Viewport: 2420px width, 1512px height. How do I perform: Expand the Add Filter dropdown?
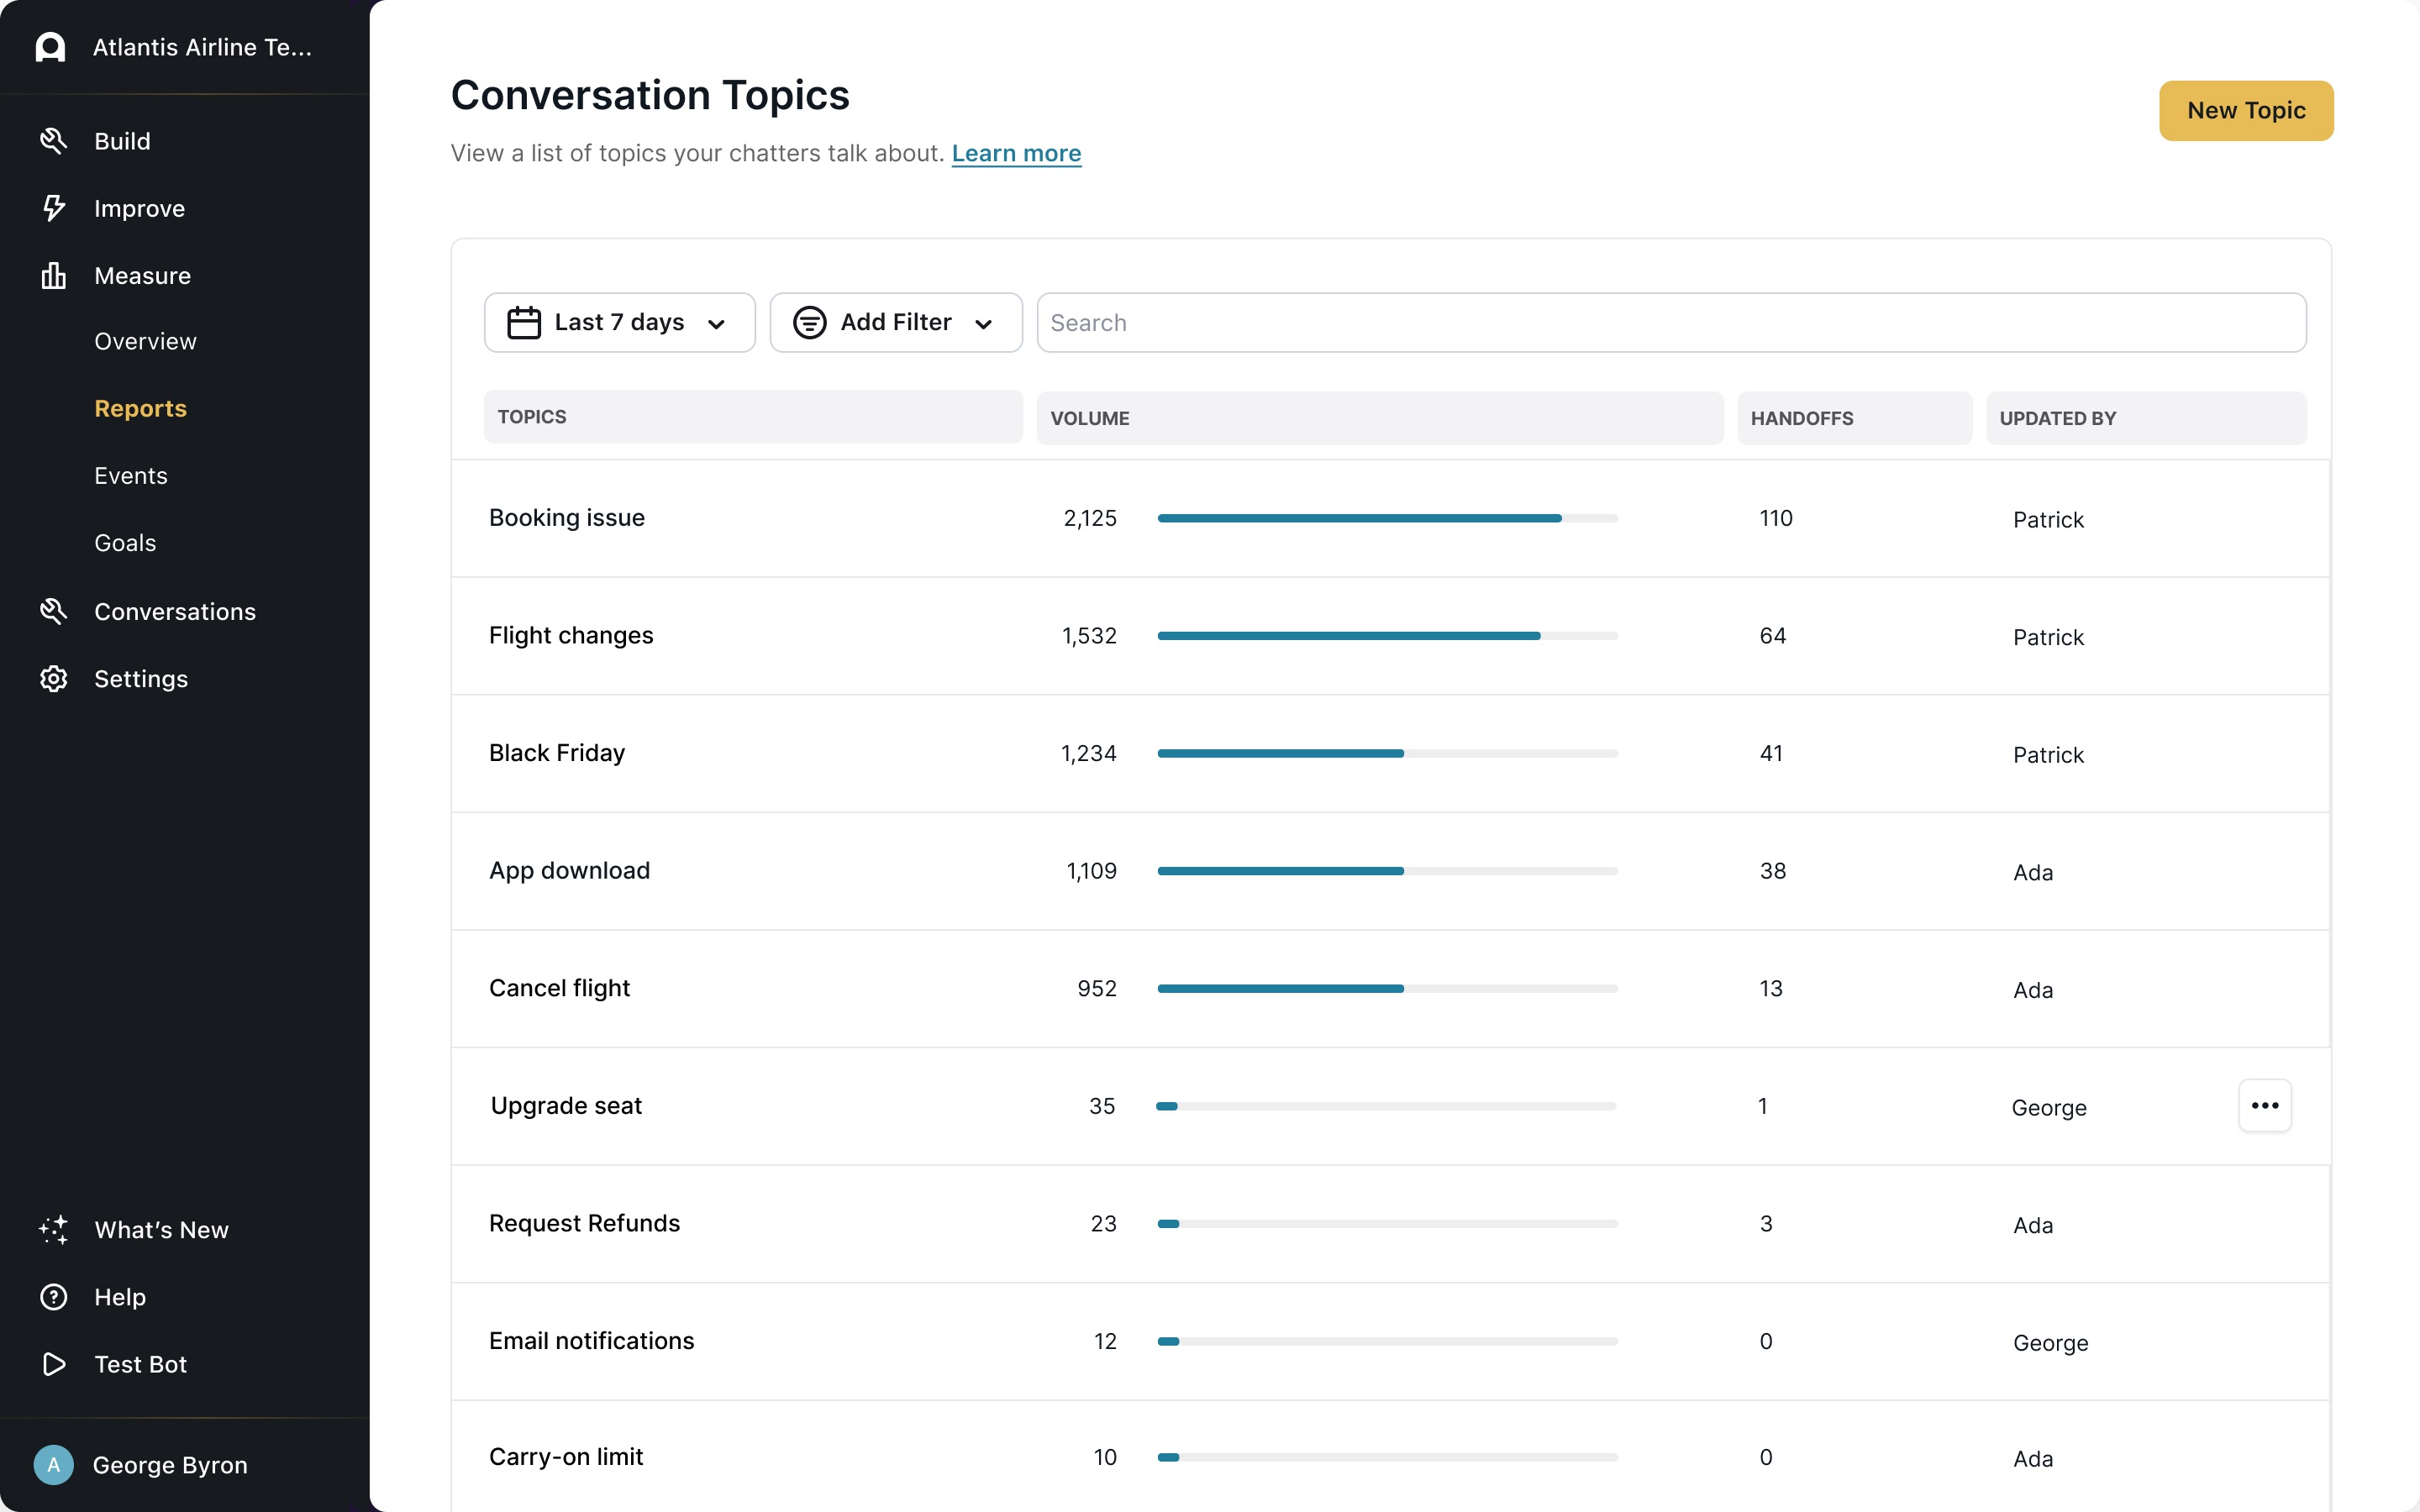pyautogui.click(x=895, y=322)
